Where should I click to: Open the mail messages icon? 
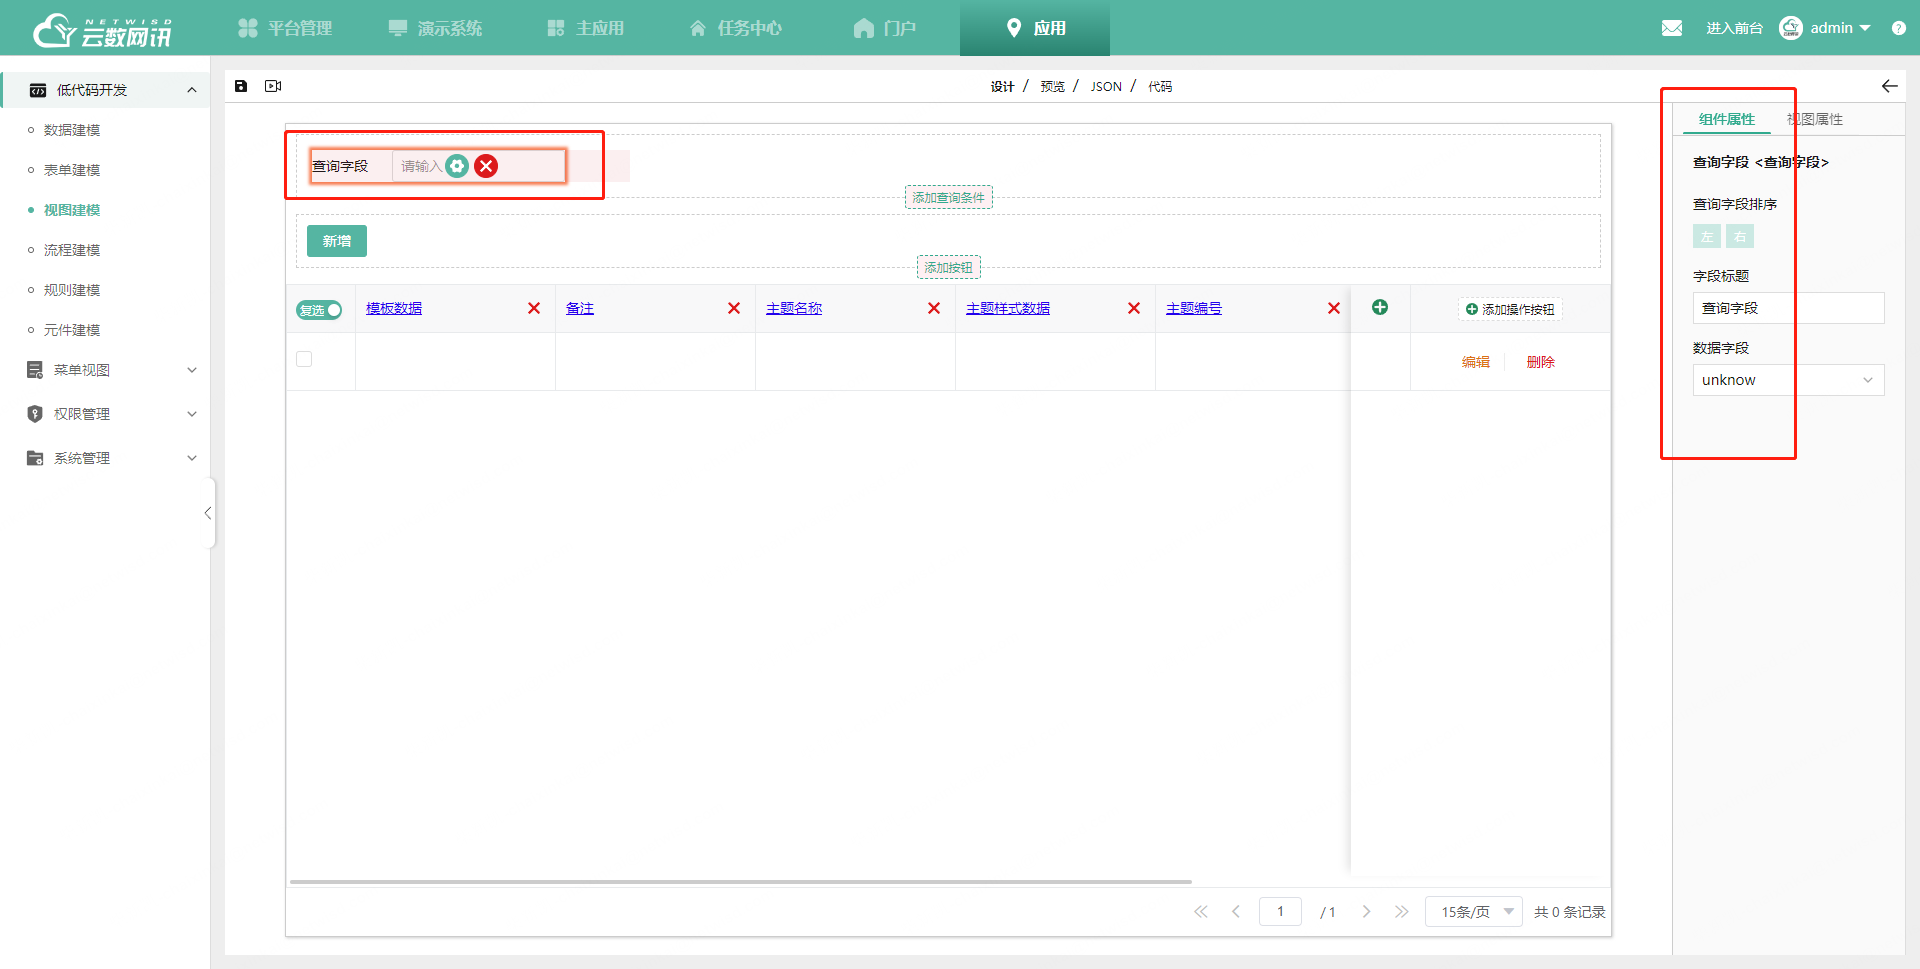(1671, 28)
